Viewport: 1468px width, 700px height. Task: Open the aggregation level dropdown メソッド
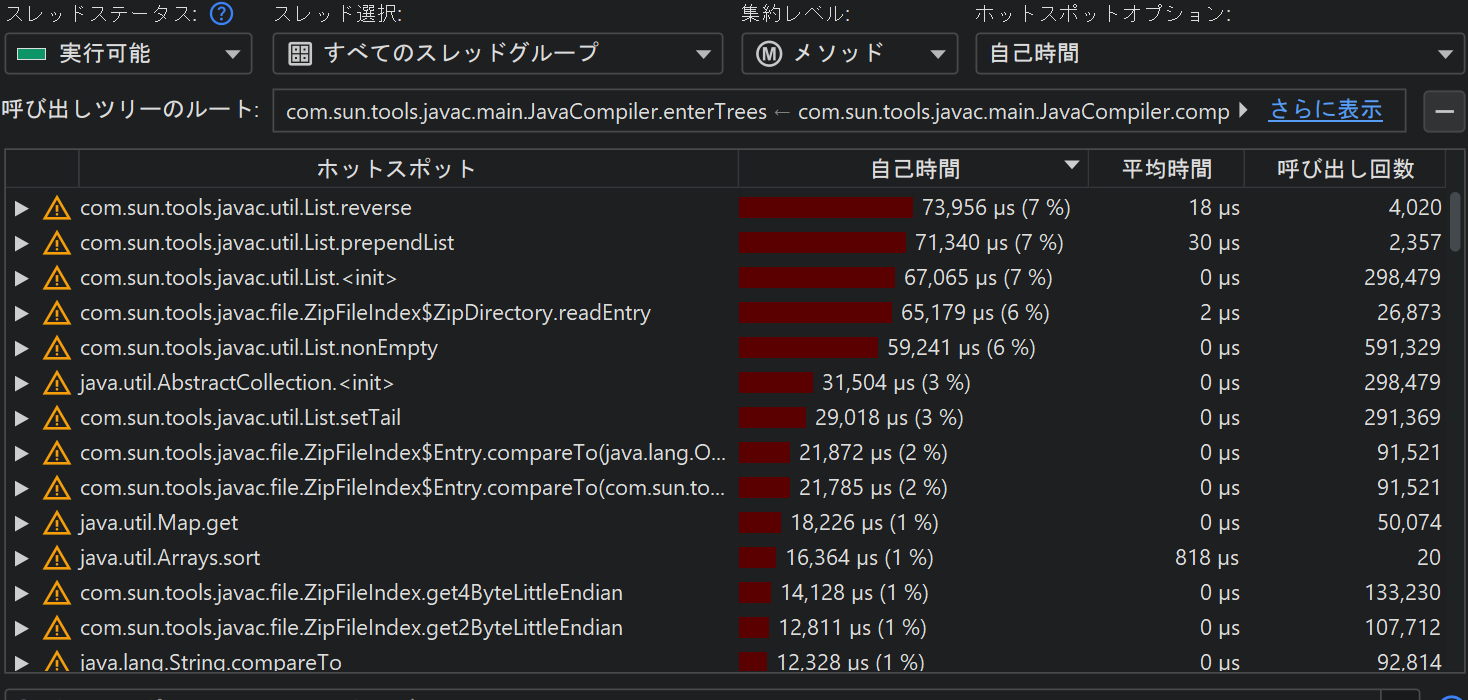(x=849, y=54)
